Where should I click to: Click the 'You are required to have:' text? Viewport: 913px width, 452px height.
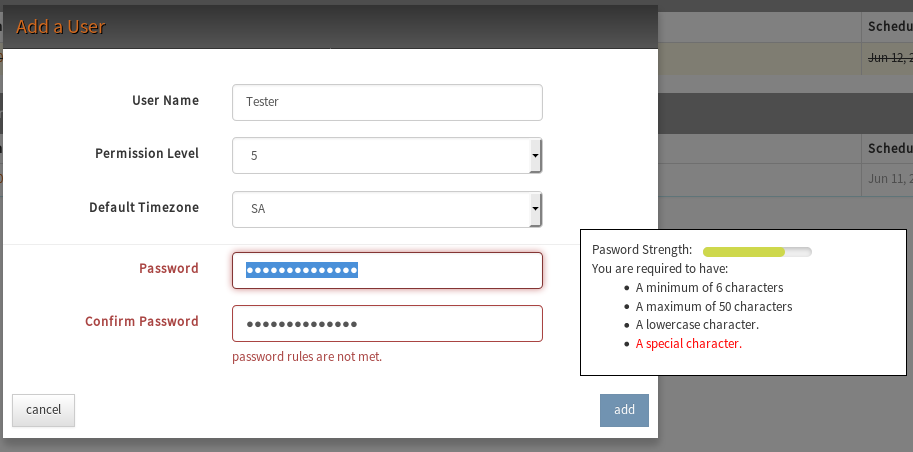click(x=660, y=269)
